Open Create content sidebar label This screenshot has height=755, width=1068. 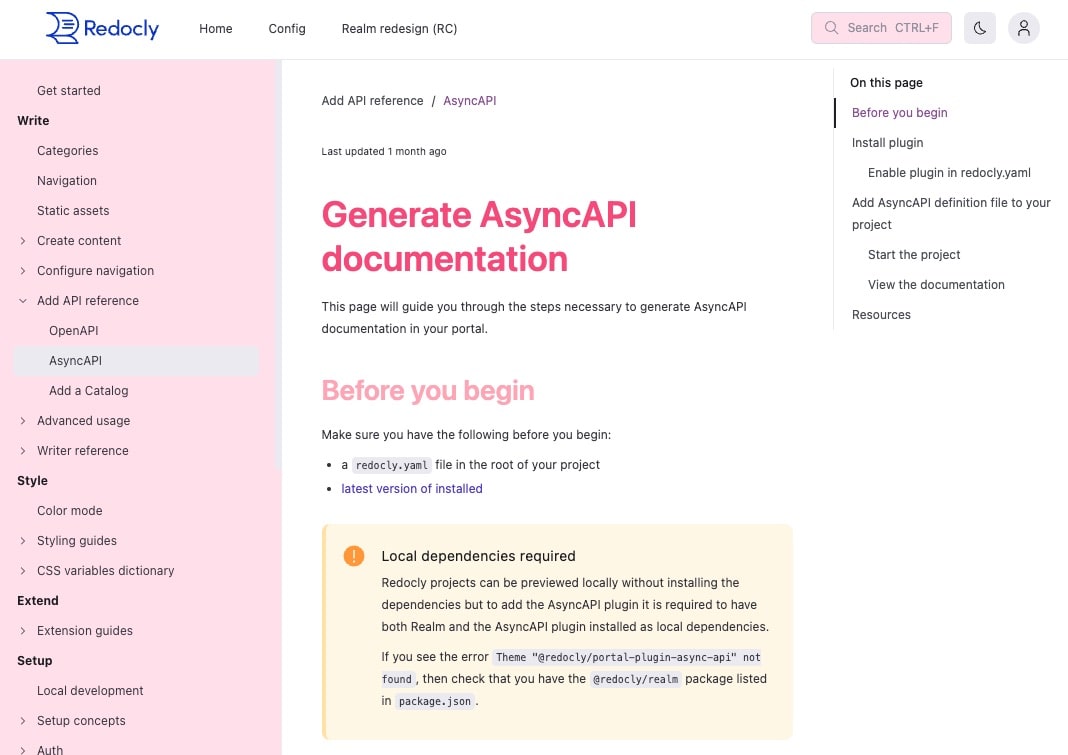79,241
